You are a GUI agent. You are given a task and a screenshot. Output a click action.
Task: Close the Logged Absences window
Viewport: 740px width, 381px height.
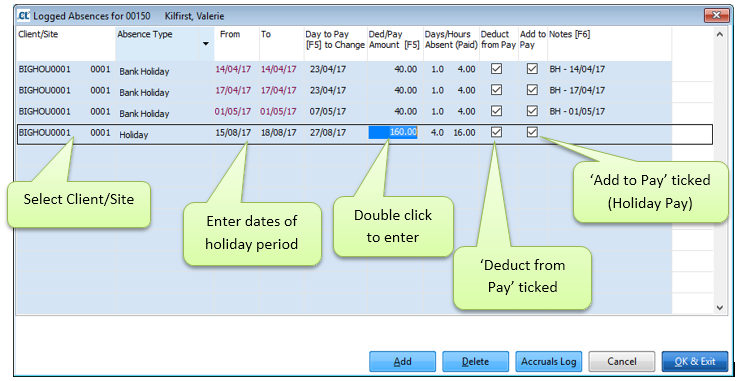point(716,16)
